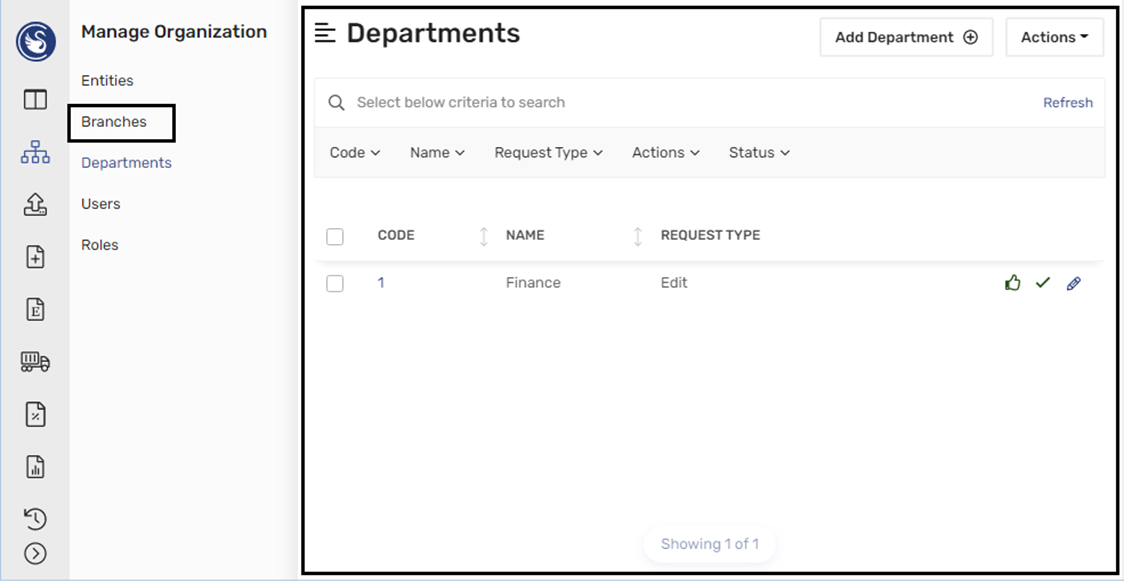Open the Actions dropdown button at top right
The image size is (1124, 582).
coord(1054,37)
